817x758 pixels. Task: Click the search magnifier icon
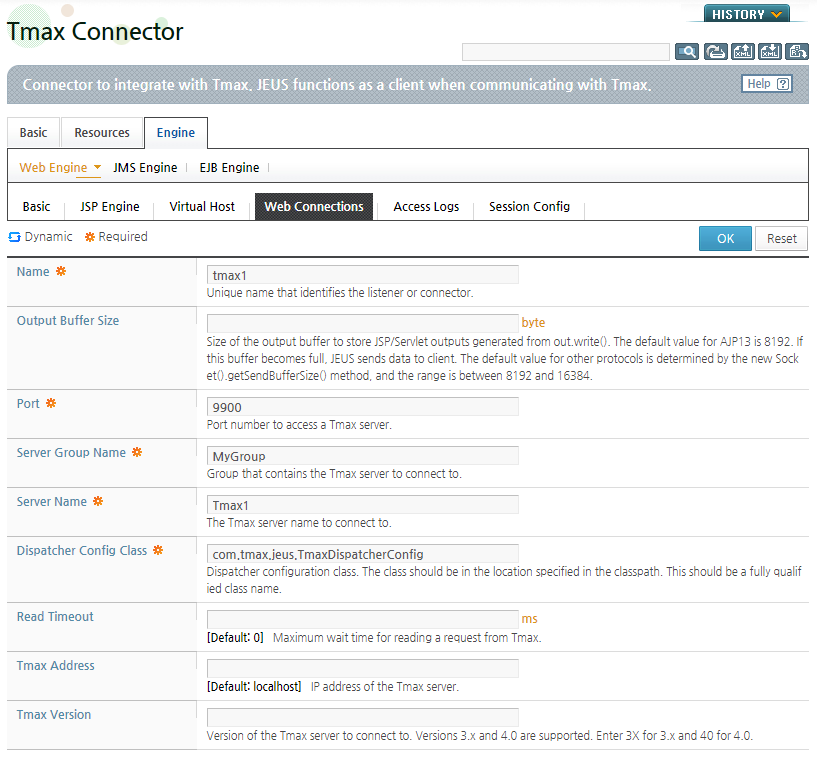pyautogui.click(x=687, y=52)
